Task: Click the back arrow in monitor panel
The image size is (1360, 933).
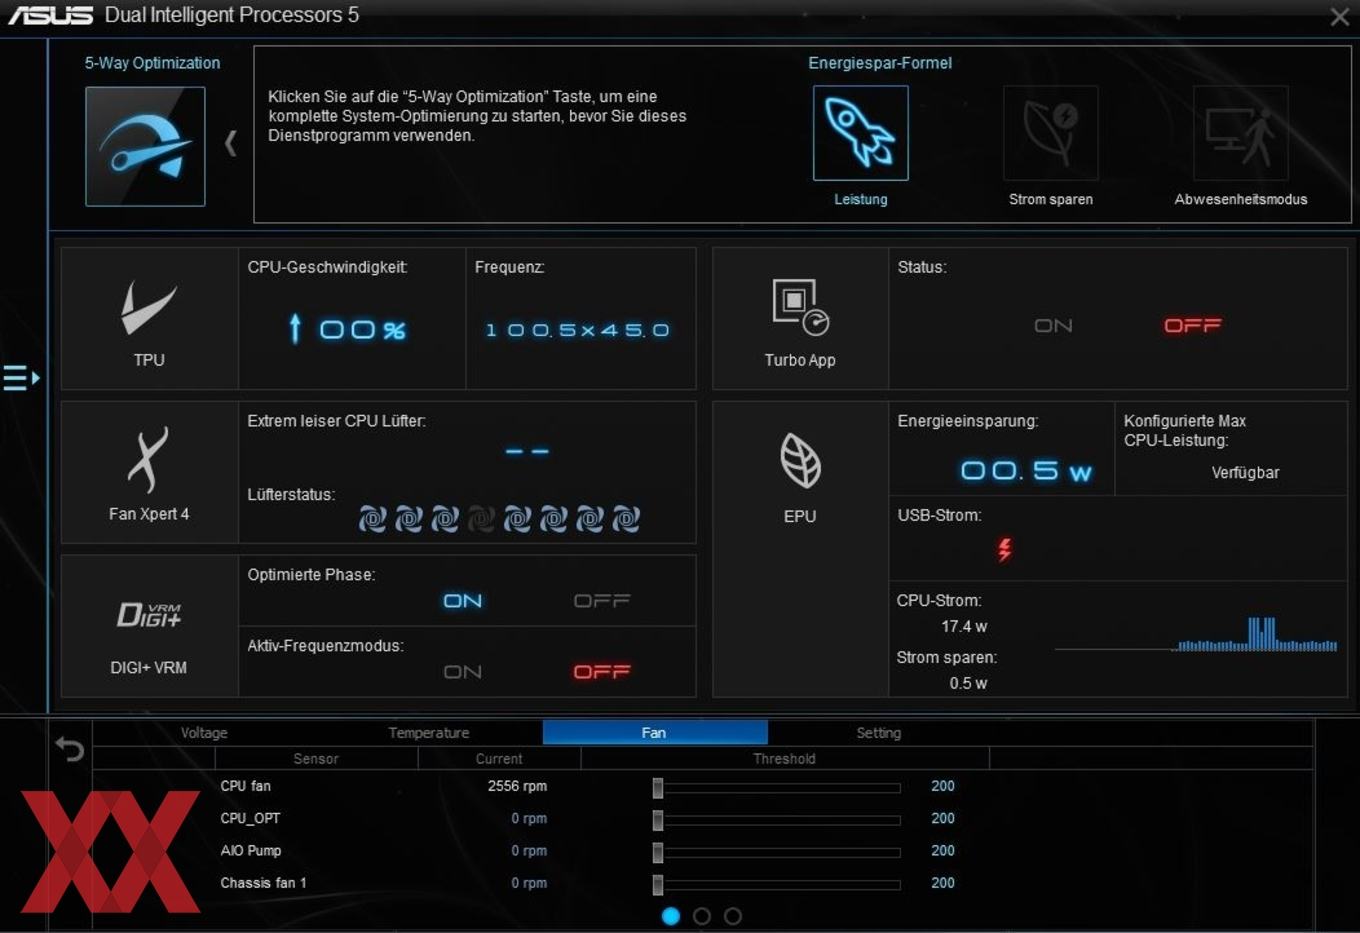Action: pyautogui.click(x=69, y=748)
